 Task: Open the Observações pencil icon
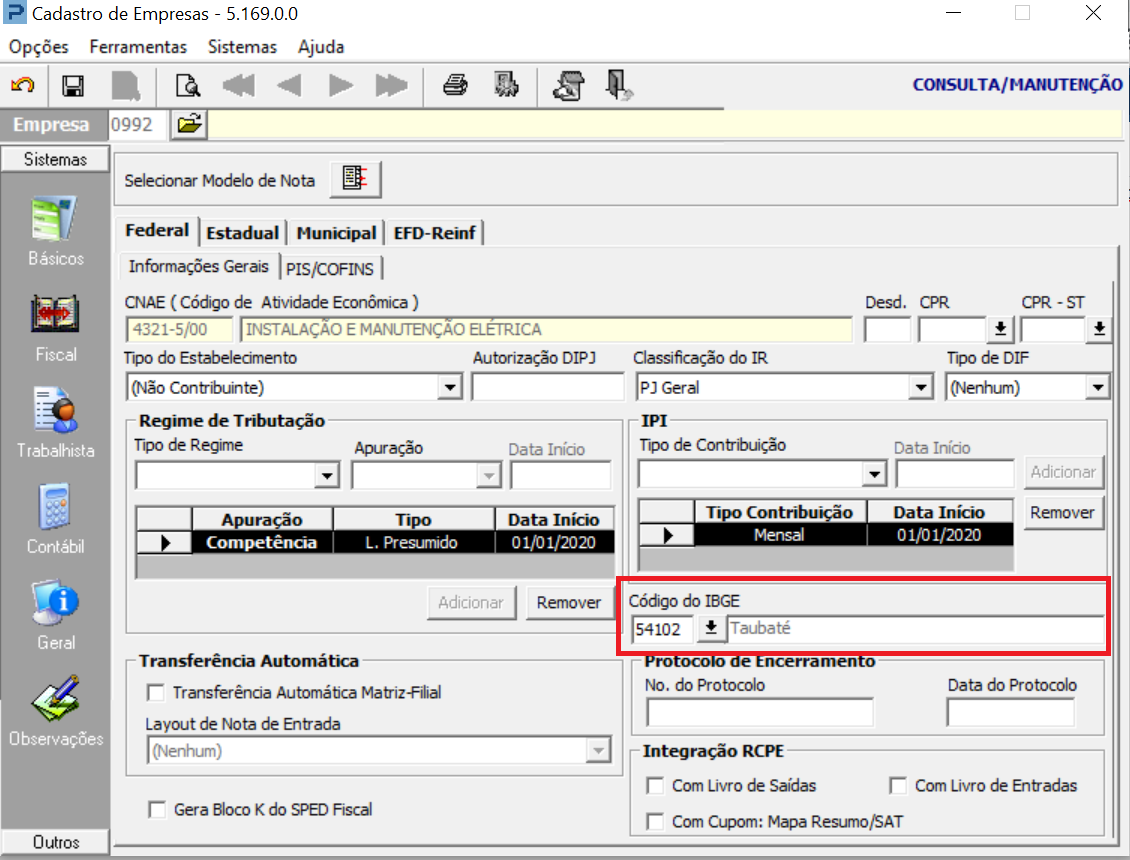[x=55, y=697]
